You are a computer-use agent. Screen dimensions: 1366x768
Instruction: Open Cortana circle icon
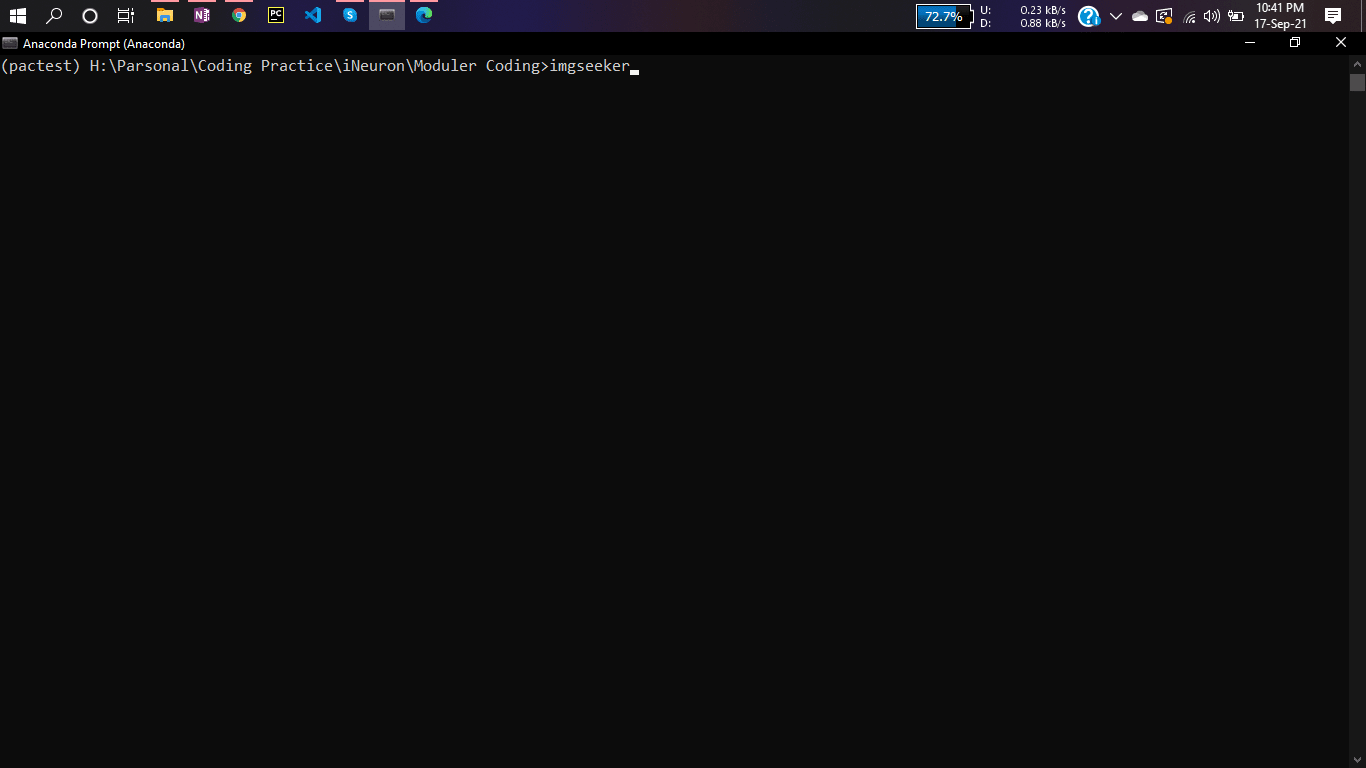point(90,16)
